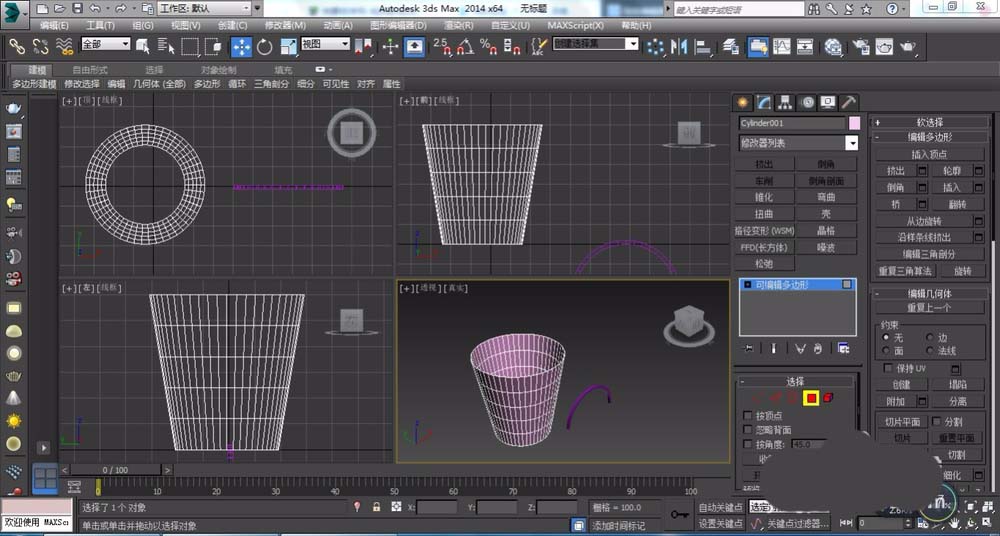
Task: Open the Modify command panel tab
Action: pos(763,102)
